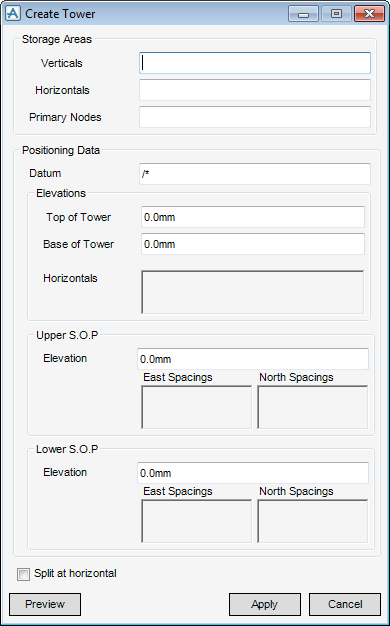Click the Elevations group label

pyautogui.click(x=61, y=193)
